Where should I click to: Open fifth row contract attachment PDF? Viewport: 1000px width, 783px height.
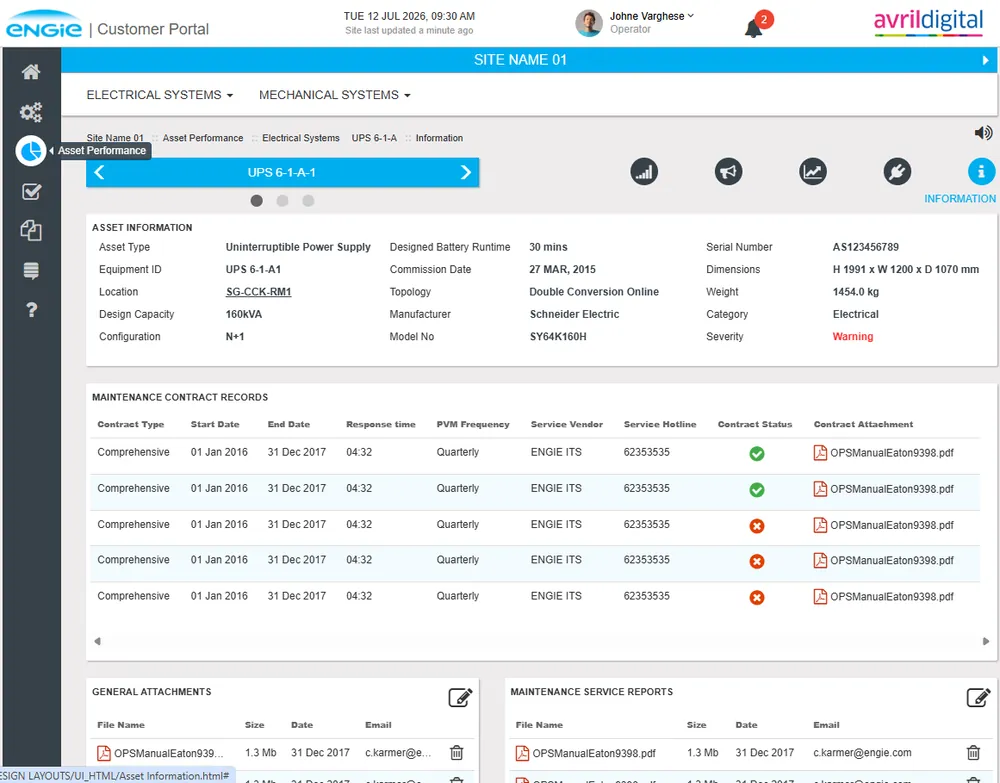[x=883, y=597]
